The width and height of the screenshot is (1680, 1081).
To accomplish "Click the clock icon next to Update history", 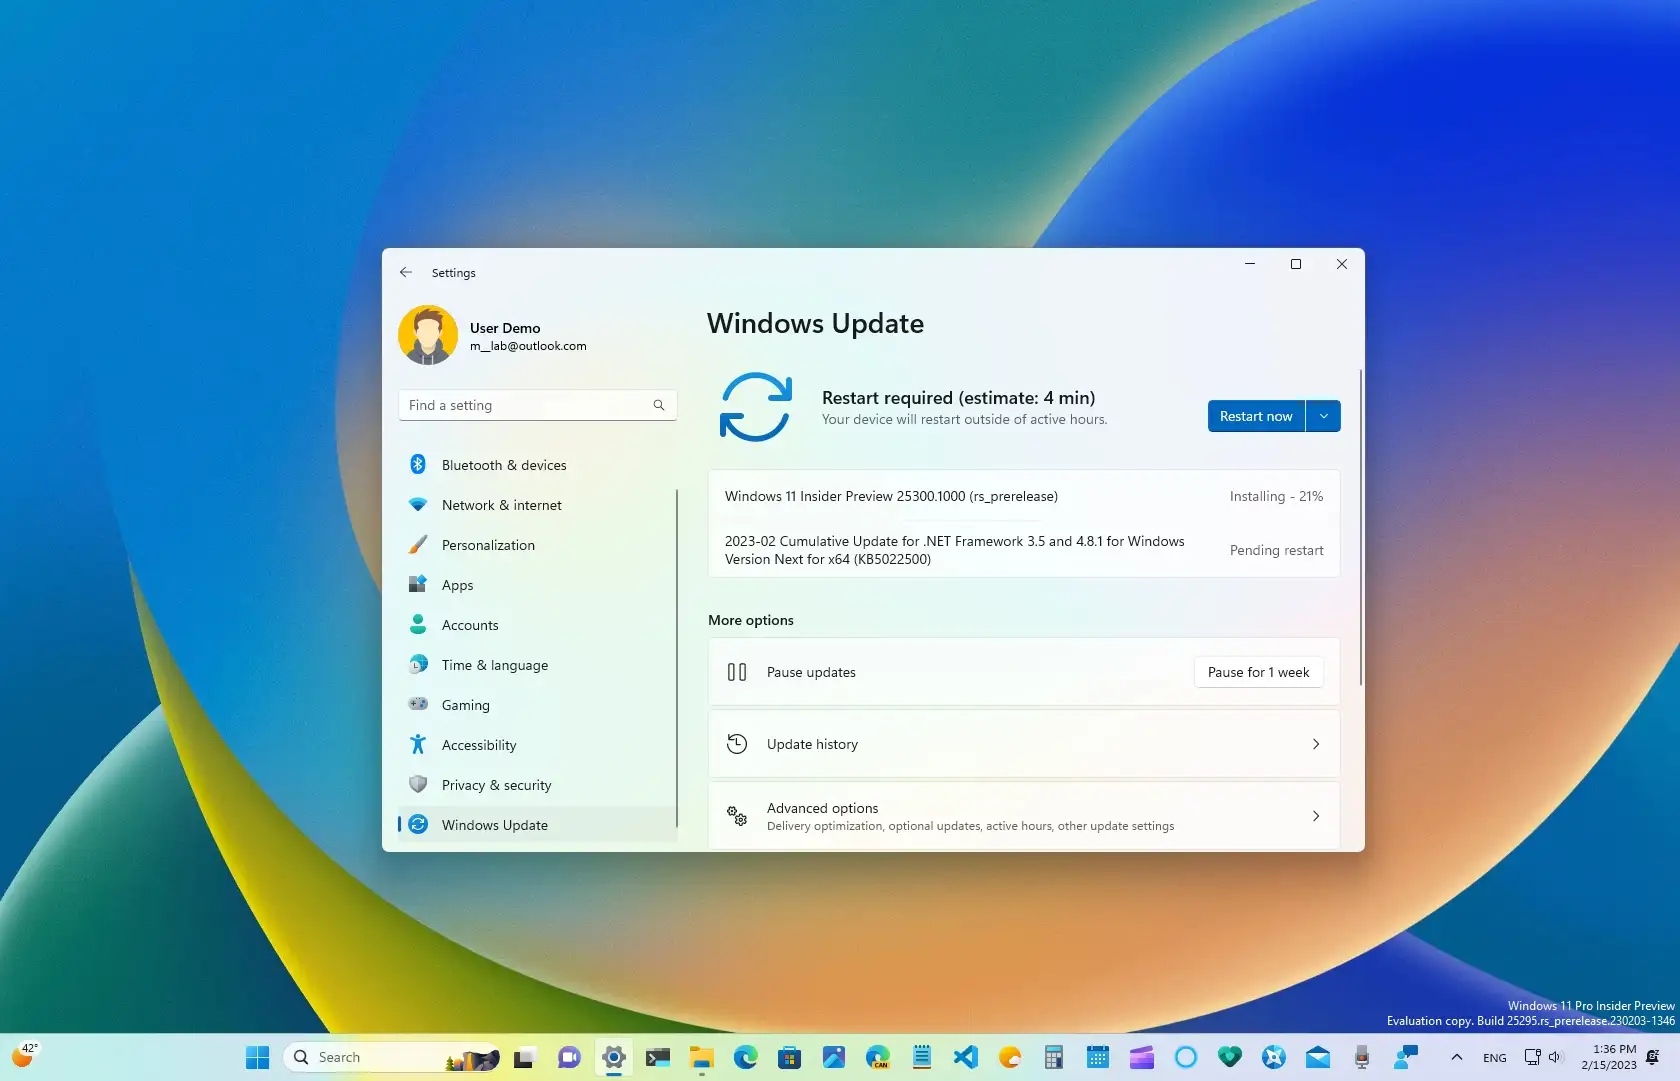I will click(737, 744).
